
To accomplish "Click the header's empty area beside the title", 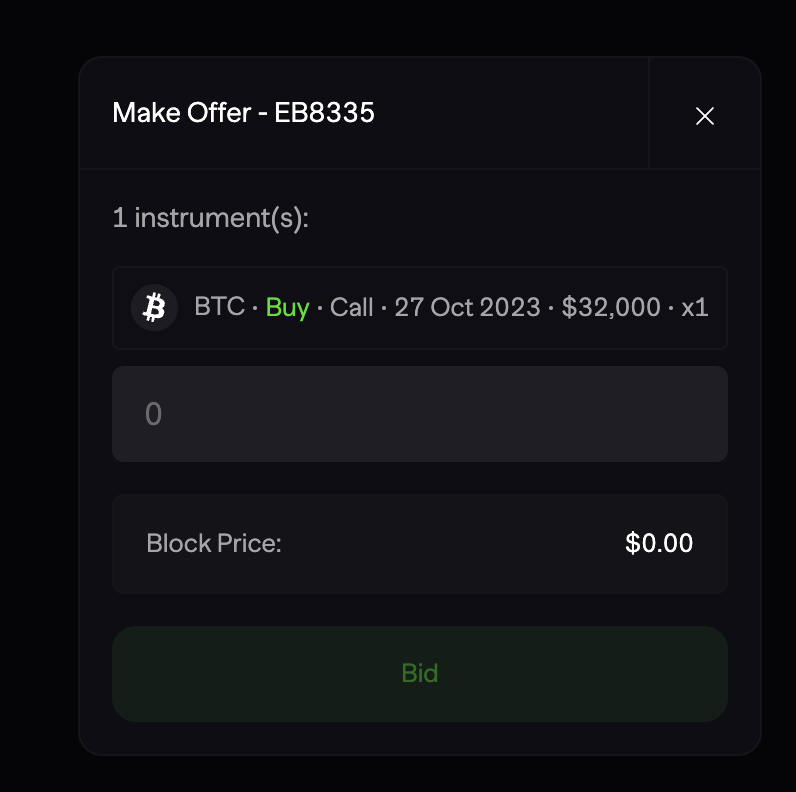I will click(x=508, y=113).
